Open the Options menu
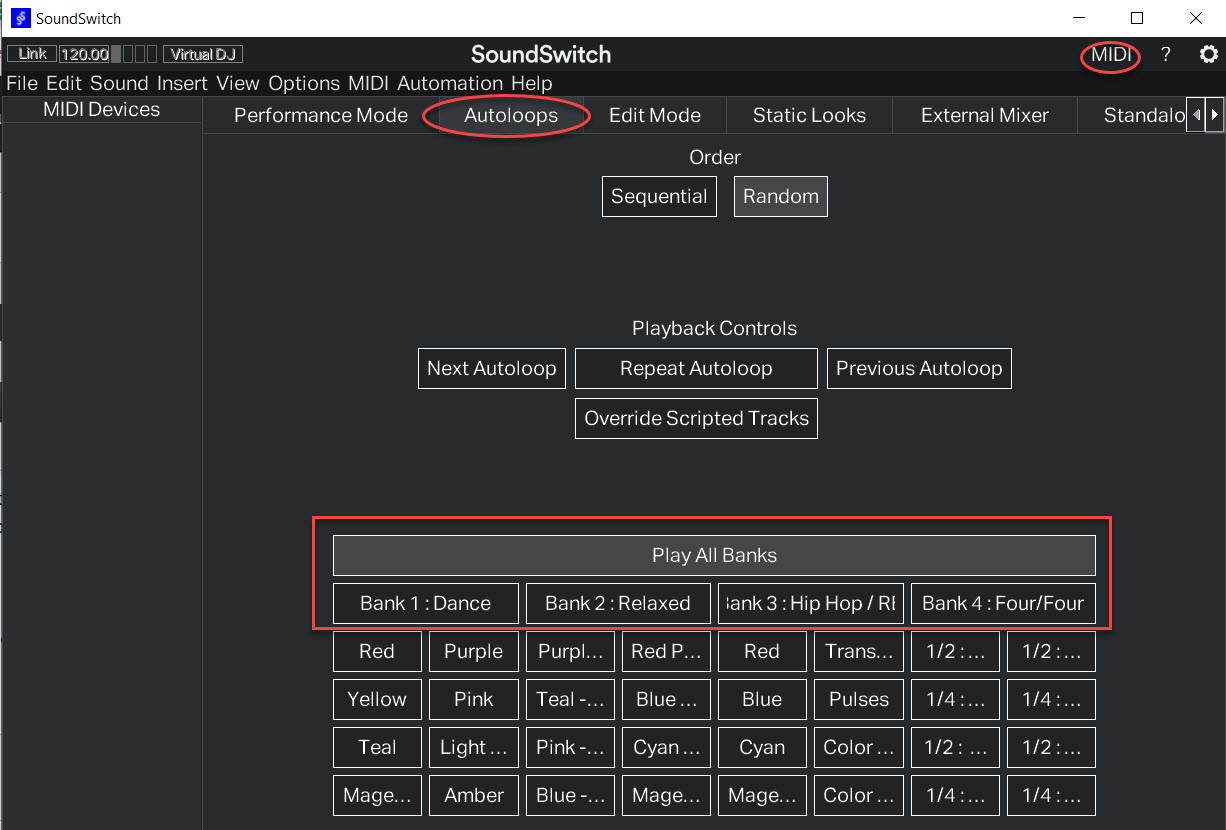1226x830 pixels. pos(304,83)
